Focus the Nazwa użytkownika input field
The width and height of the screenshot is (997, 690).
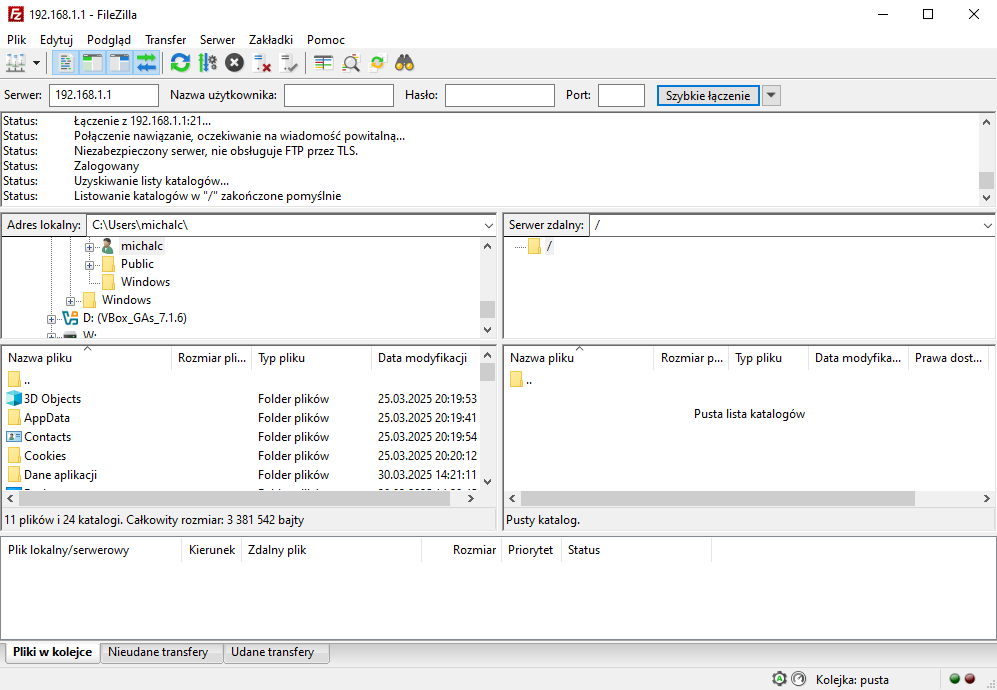pos(339,95)
